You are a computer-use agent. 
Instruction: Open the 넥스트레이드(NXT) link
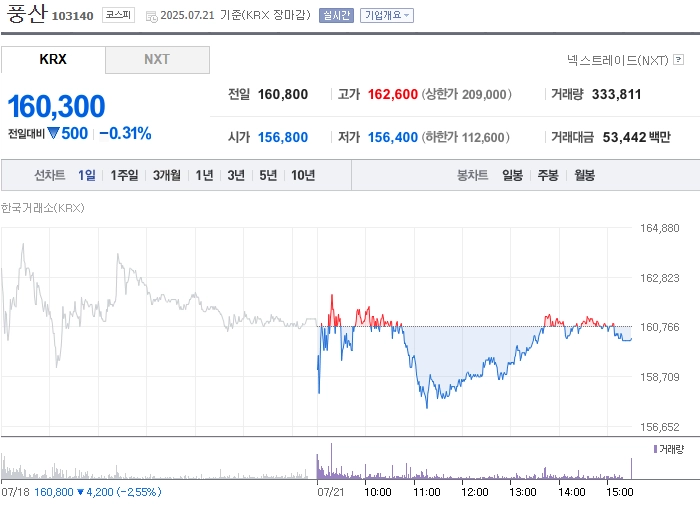click(617, 60)
